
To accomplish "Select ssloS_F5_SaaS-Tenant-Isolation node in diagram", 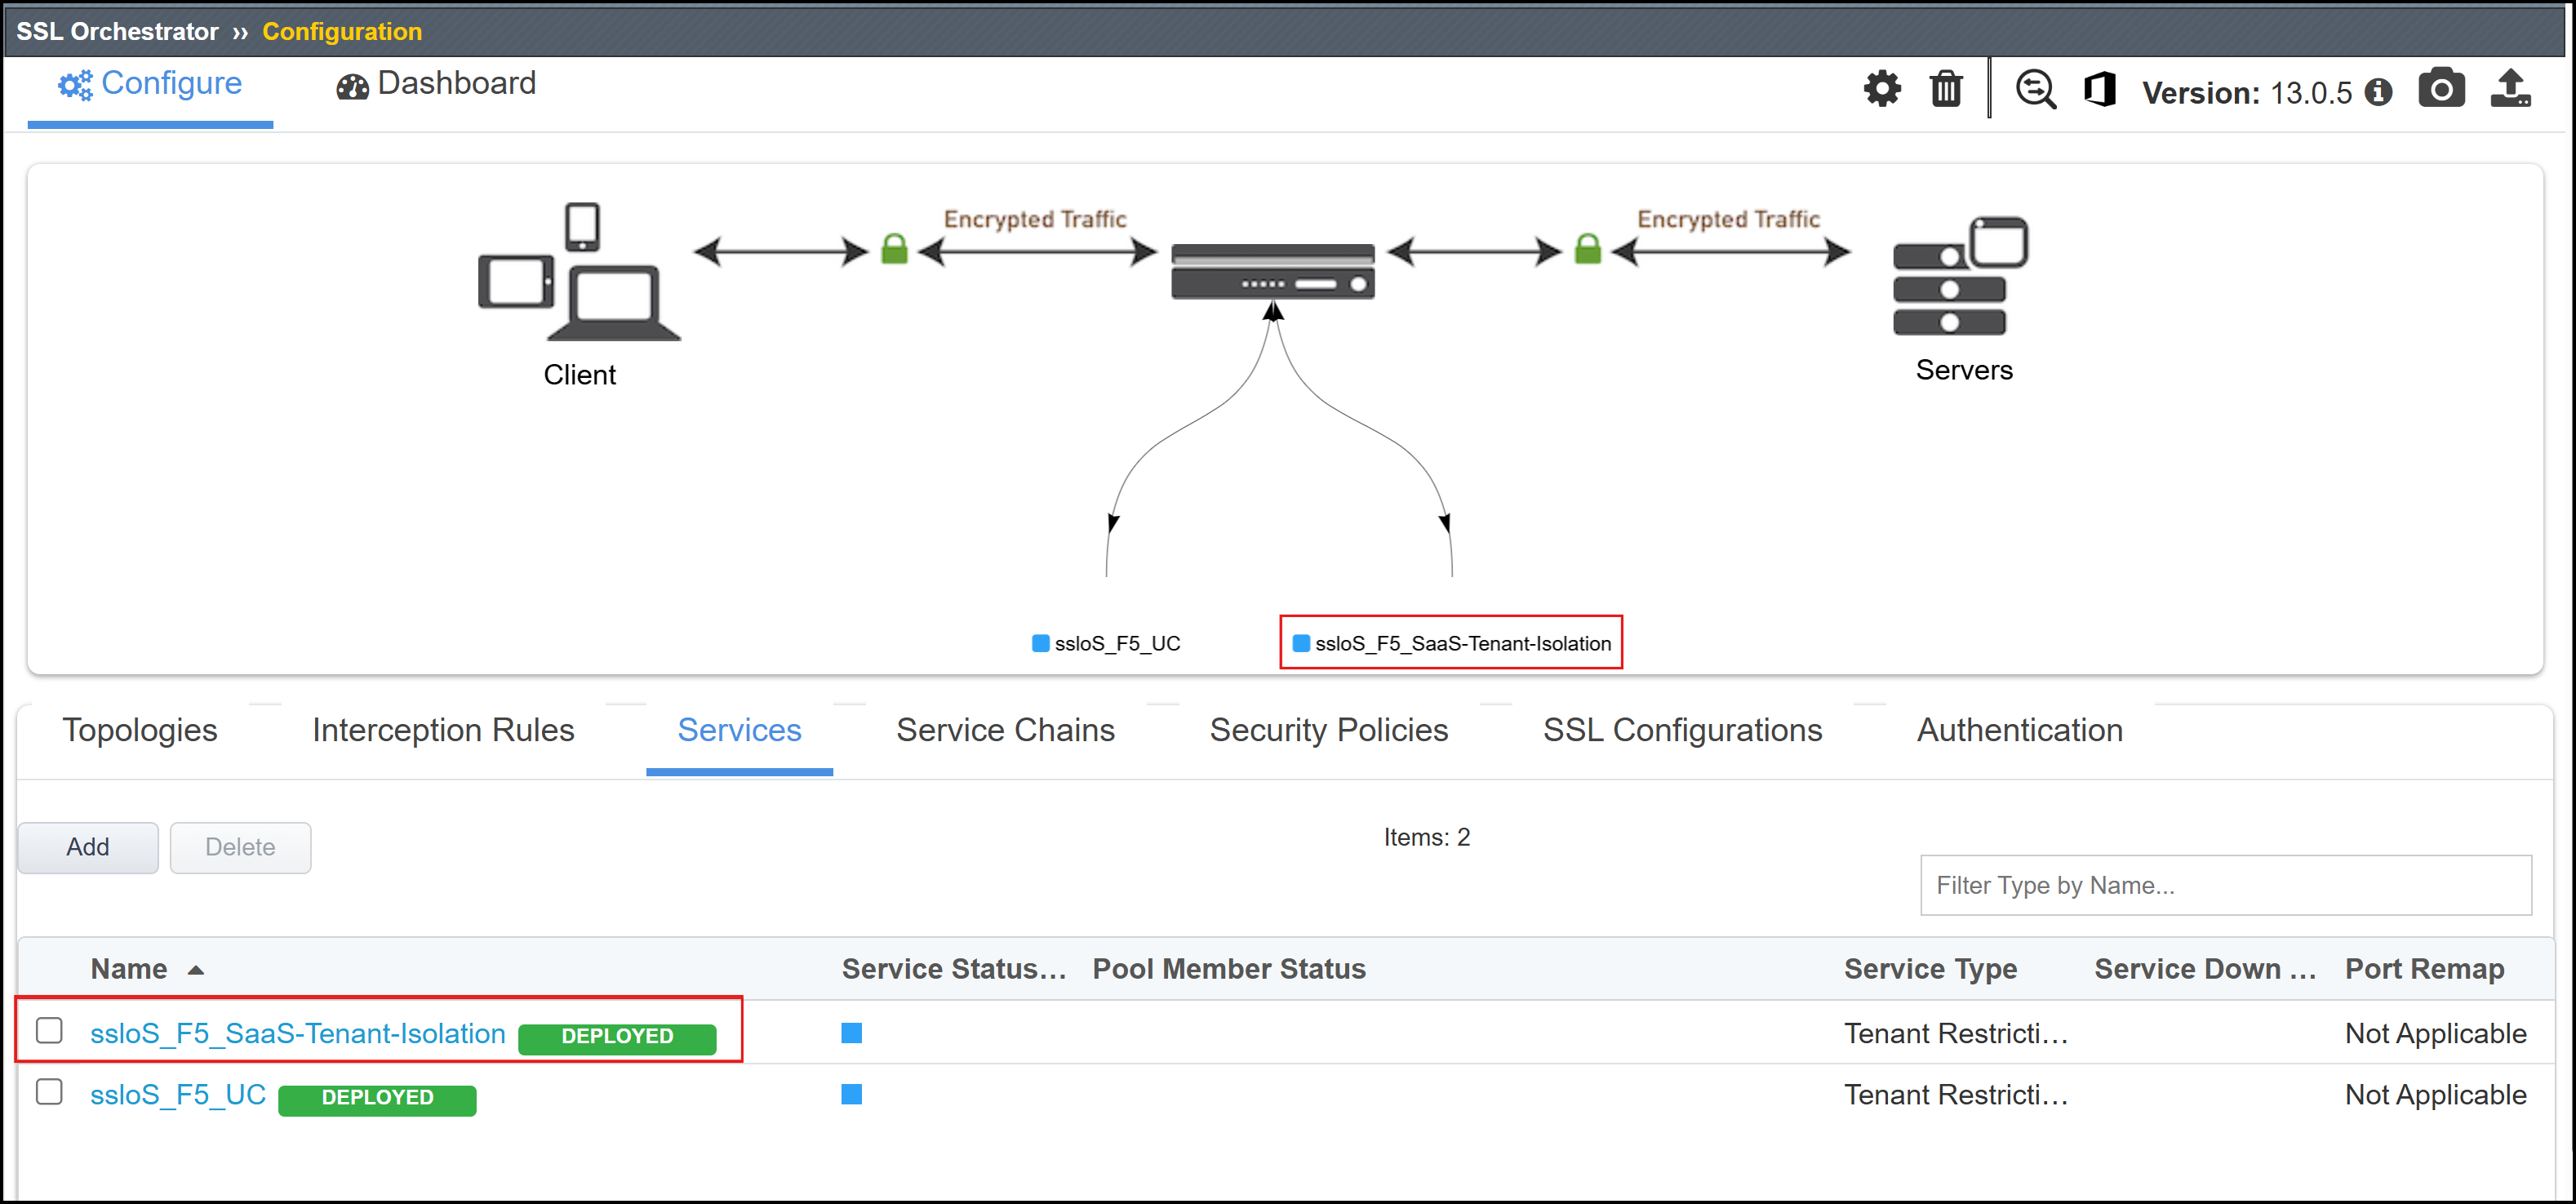I will [x=1452, y=643].
